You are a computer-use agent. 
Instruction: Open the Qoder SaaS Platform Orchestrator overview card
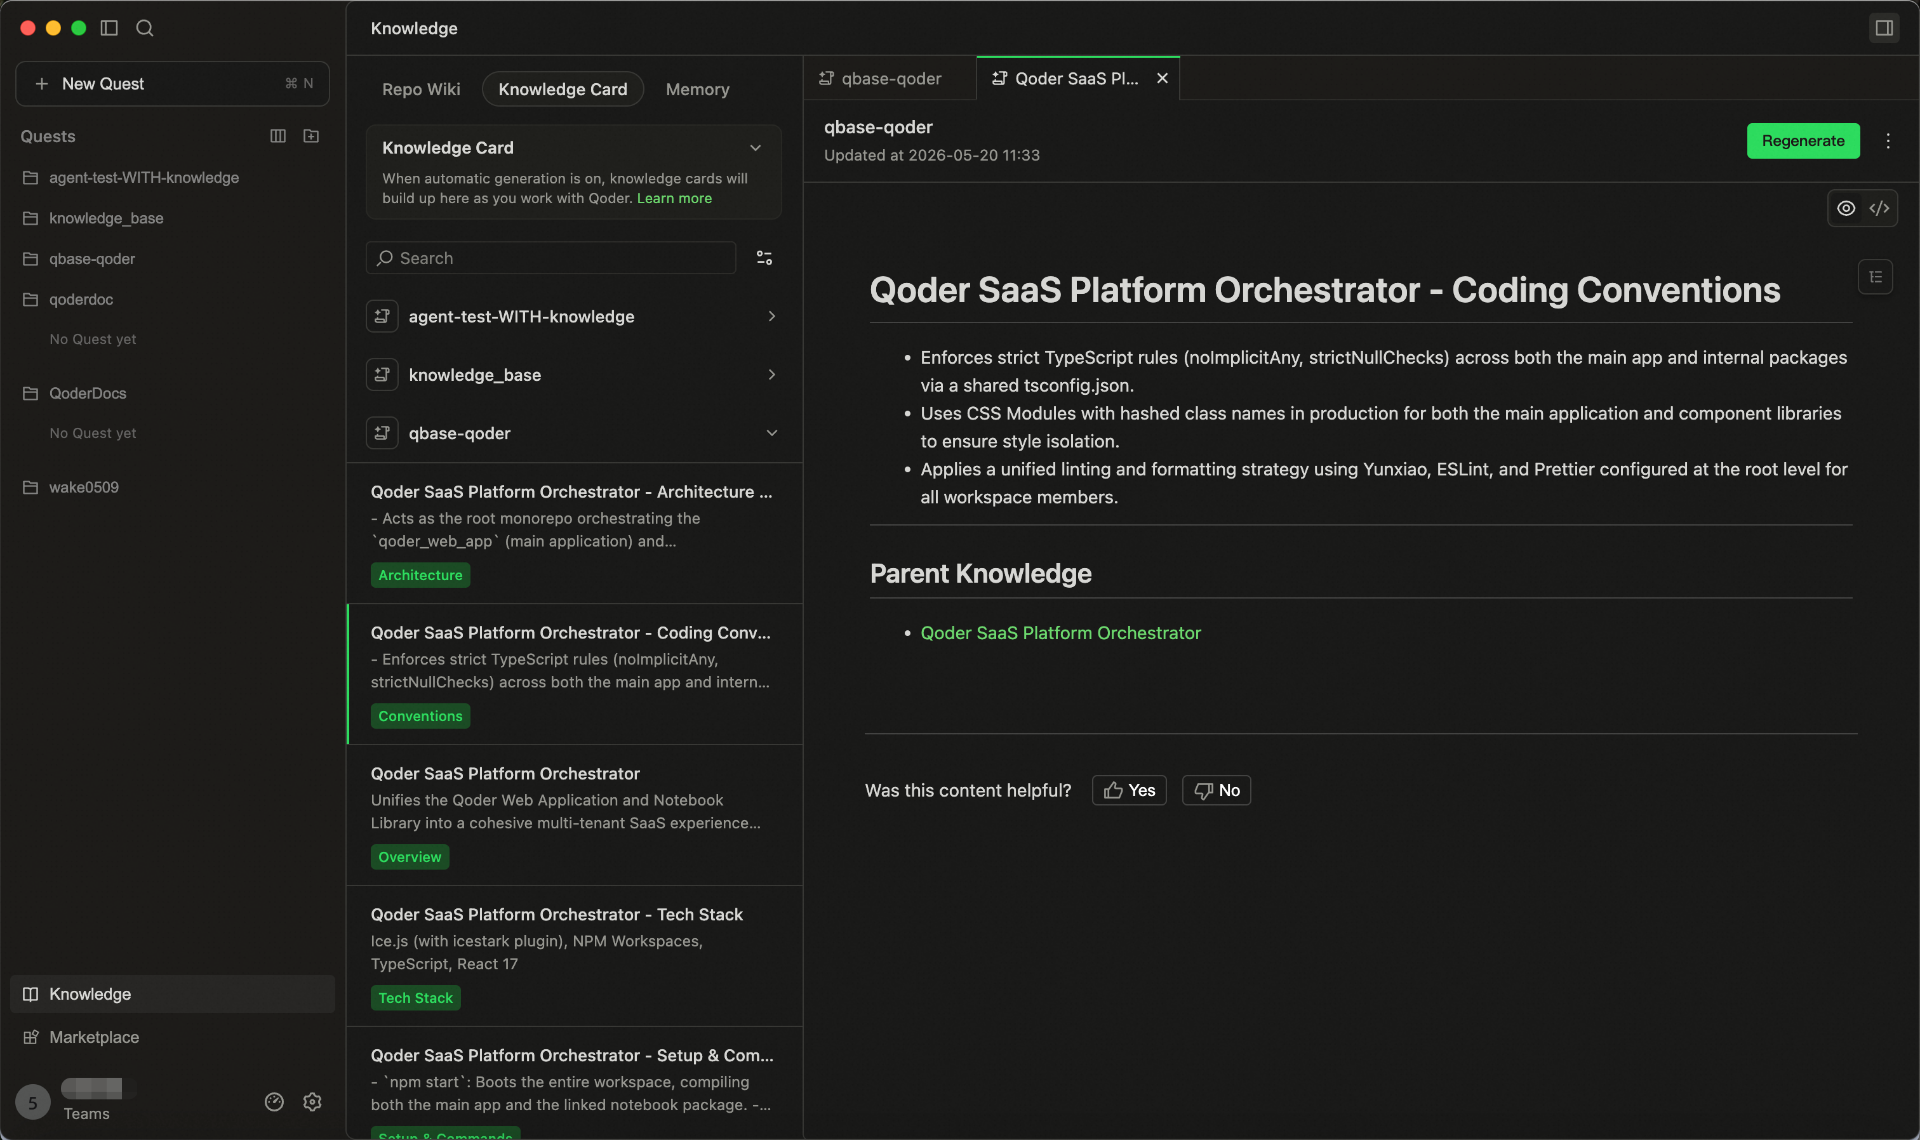[575, 815]
